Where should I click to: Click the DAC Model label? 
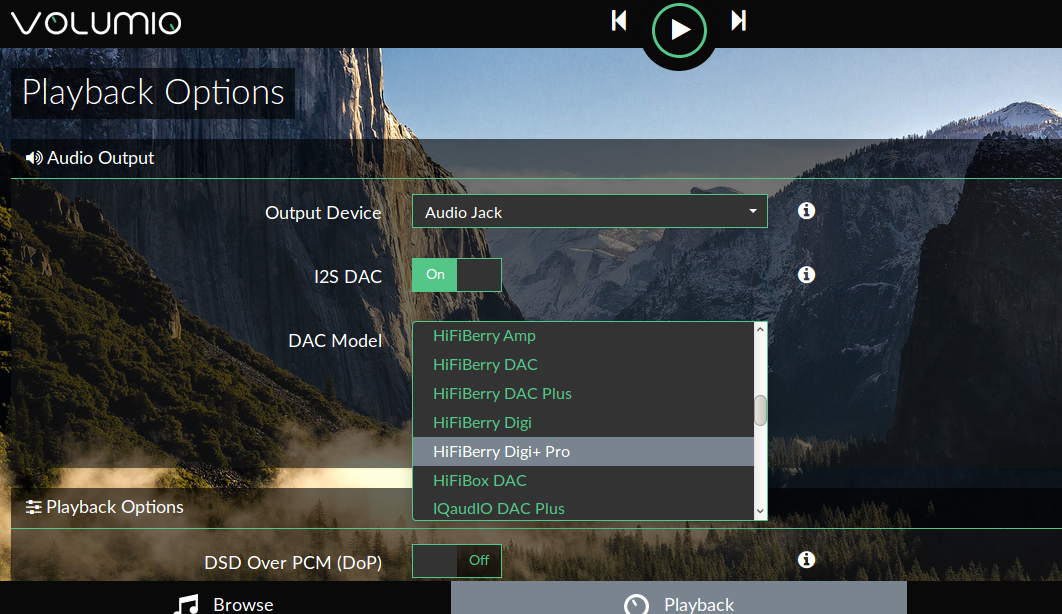coord(335,341)
